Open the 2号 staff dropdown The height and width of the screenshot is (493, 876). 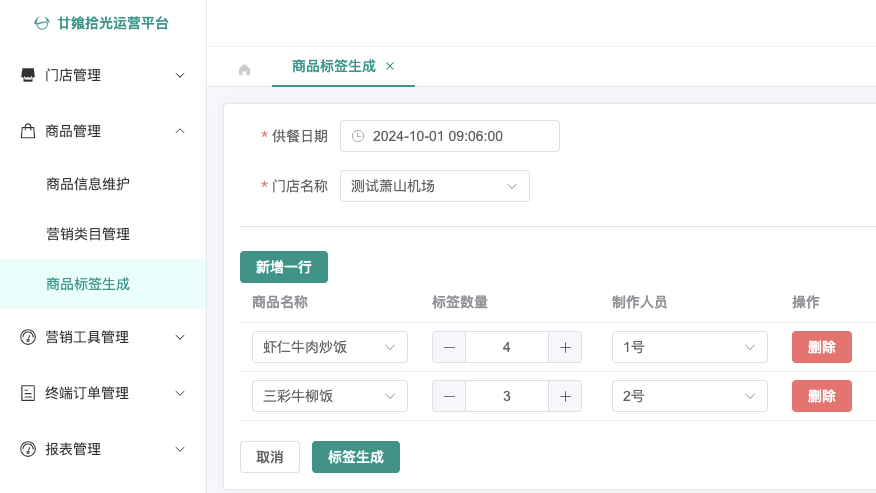[689, 396]
